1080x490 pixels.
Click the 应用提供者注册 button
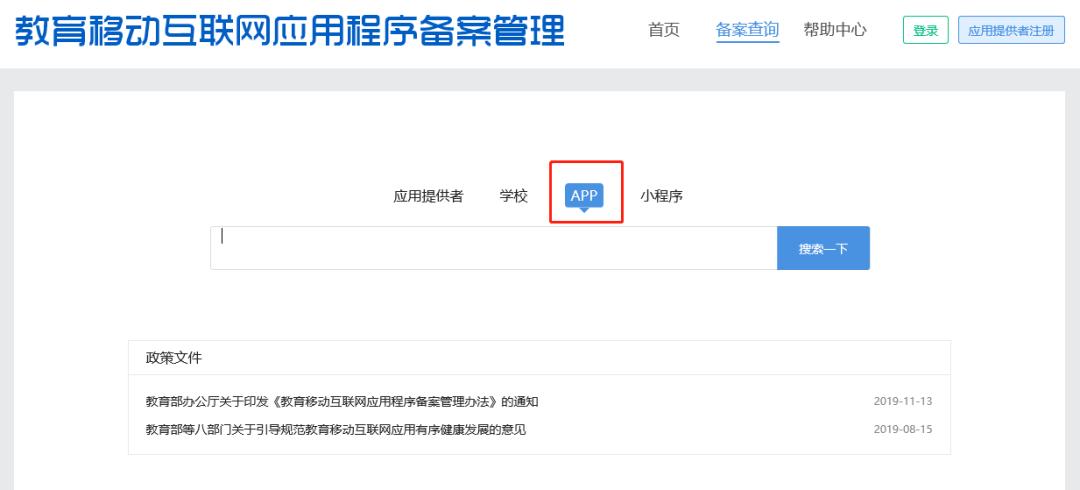tap(1011, 30)
